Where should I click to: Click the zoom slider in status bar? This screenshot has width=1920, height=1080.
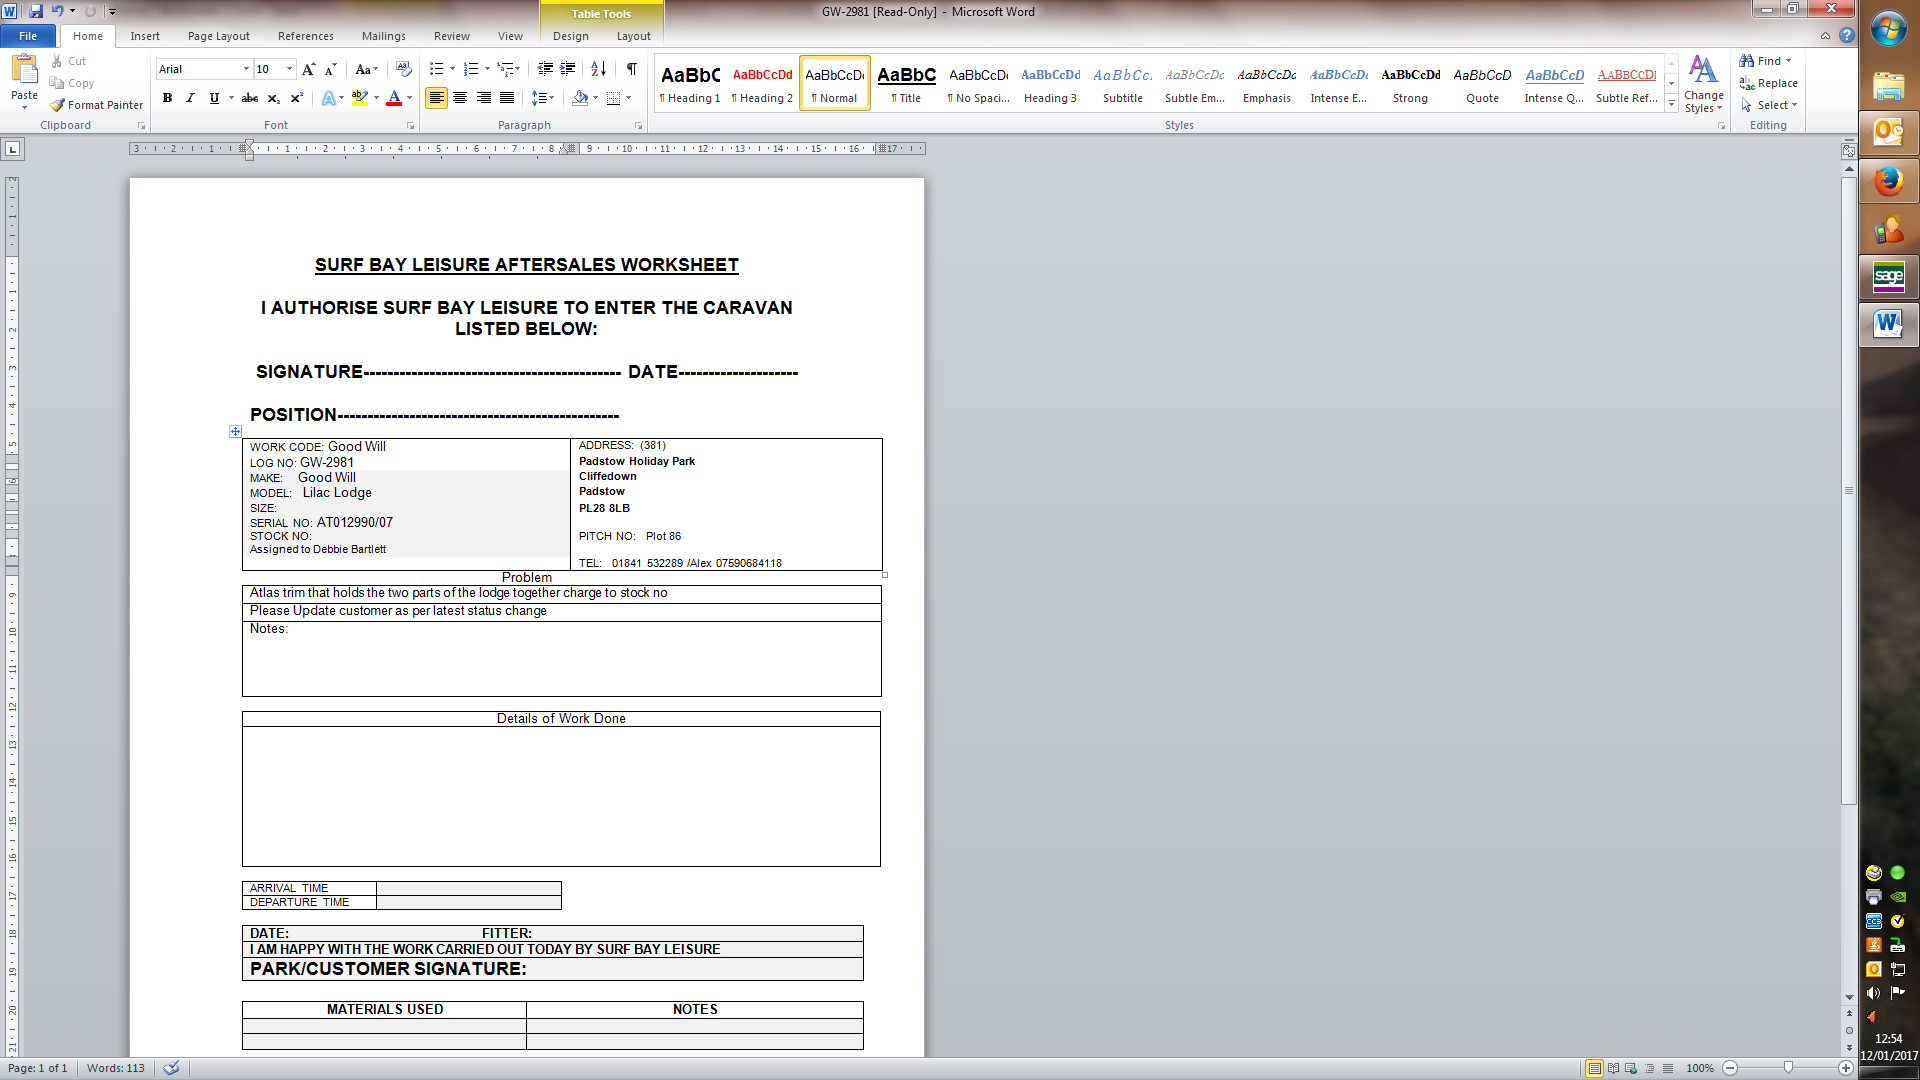[x=1788, y=1068]
